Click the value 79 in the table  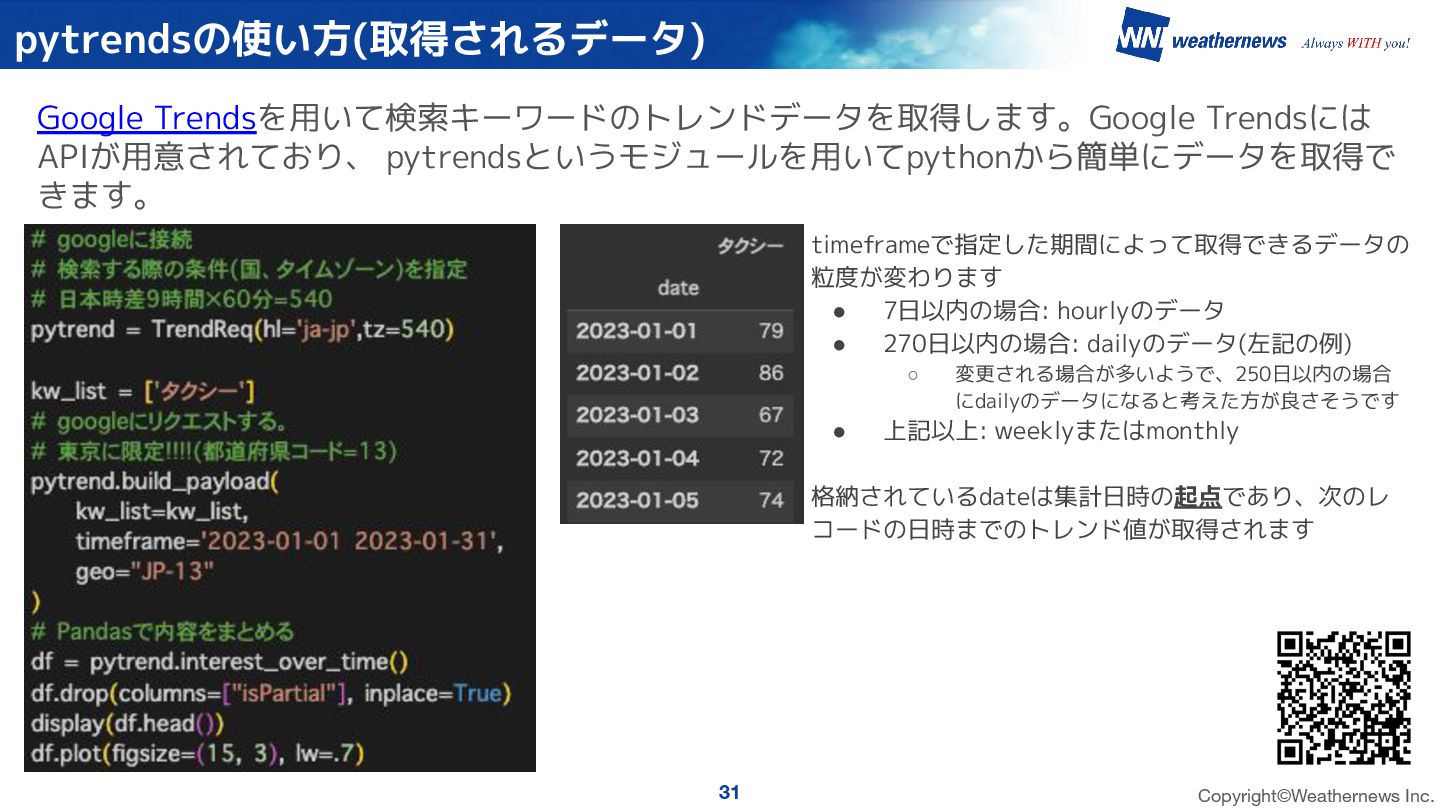point(771,331)
